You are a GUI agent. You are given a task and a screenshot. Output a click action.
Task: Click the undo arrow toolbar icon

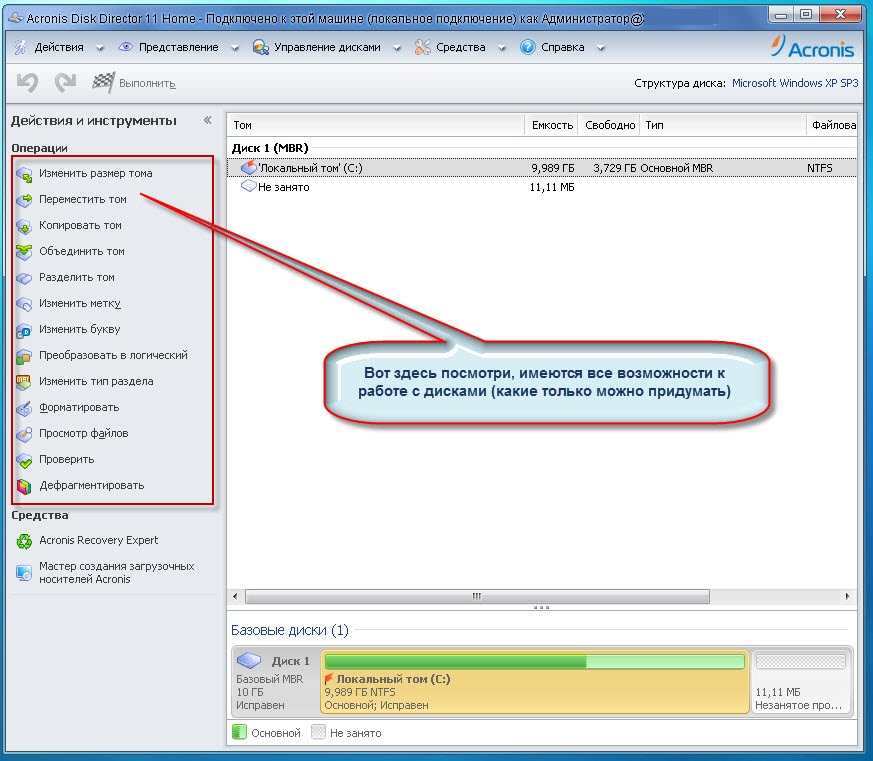(x=27, y=83)
